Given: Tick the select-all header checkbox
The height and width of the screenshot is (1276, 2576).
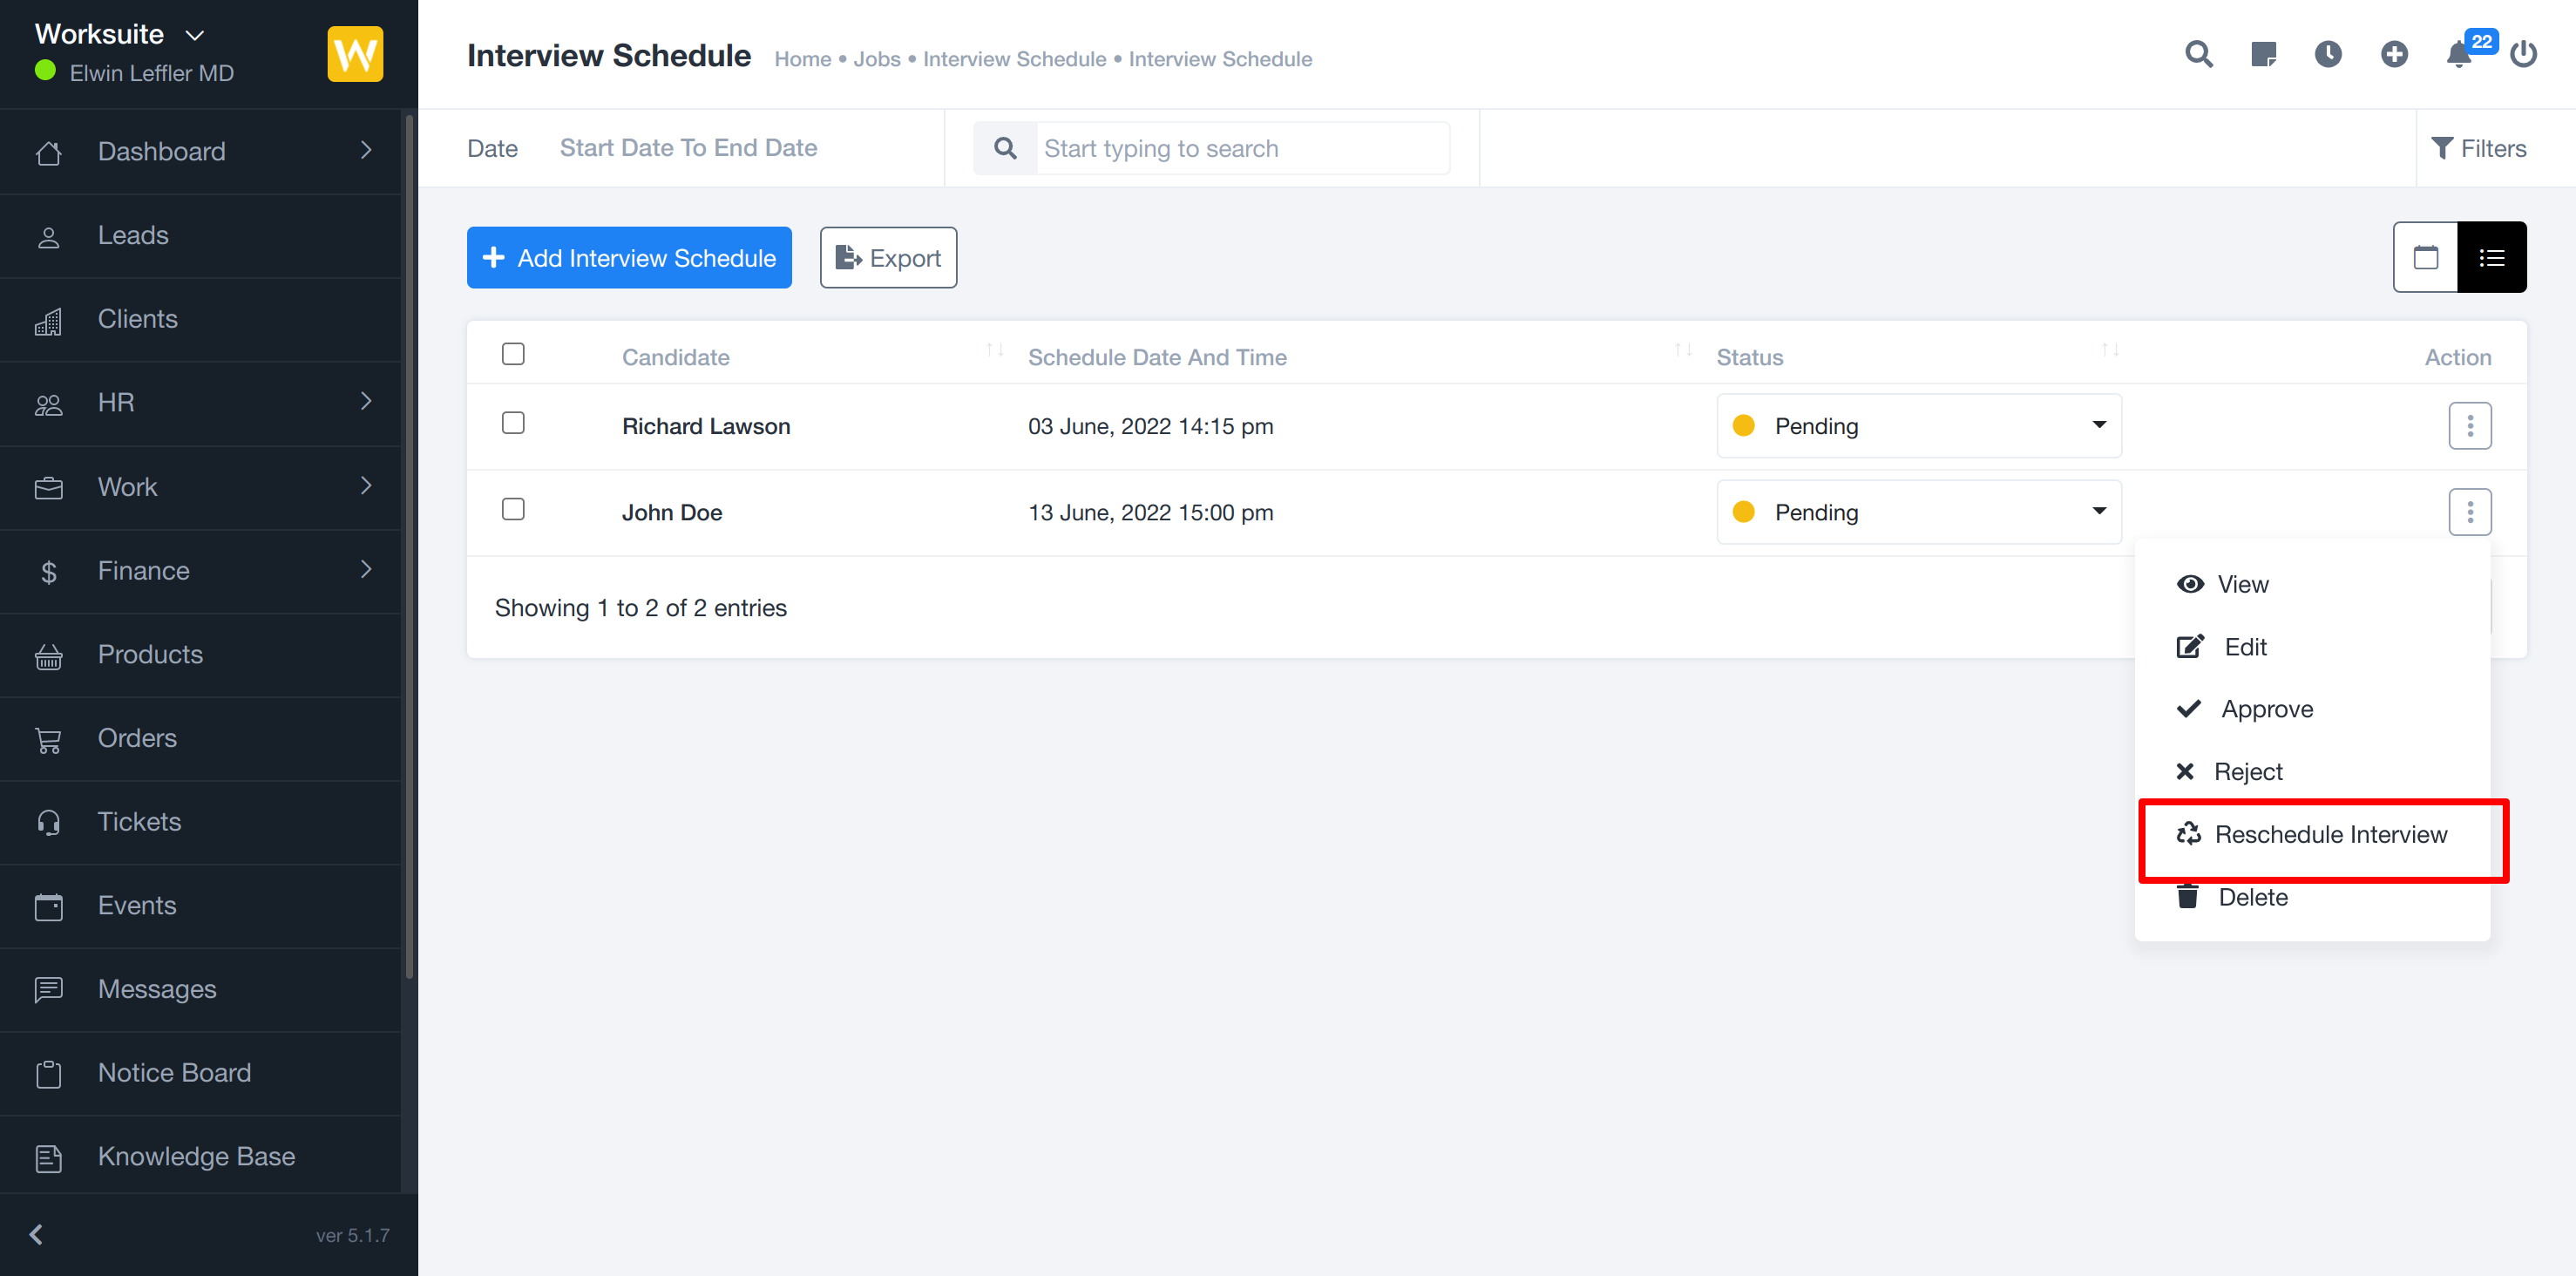Looking at the screenshot, I should 513,354.
